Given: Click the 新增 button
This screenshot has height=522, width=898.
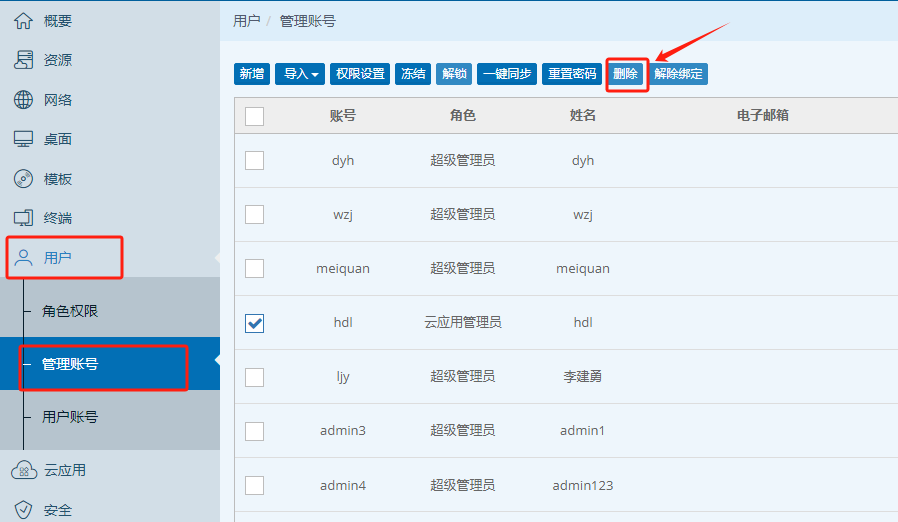Looking at the screenshot, I should [x=252, y=74].
